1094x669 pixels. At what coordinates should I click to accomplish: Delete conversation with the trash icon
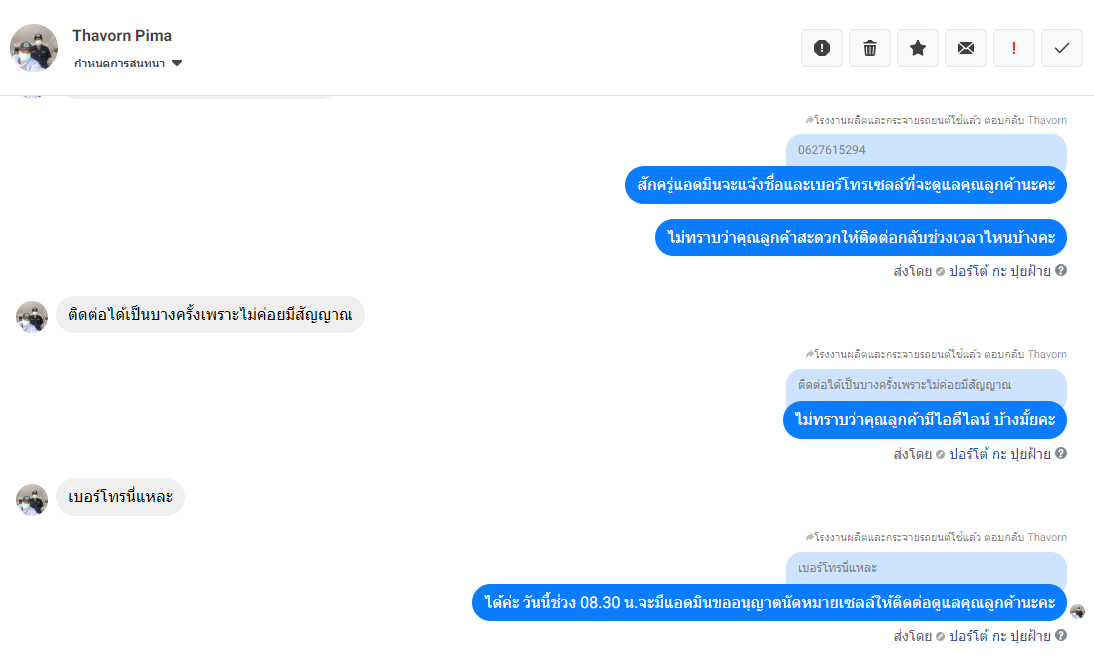pyautogui.click(x=870, y=48)
